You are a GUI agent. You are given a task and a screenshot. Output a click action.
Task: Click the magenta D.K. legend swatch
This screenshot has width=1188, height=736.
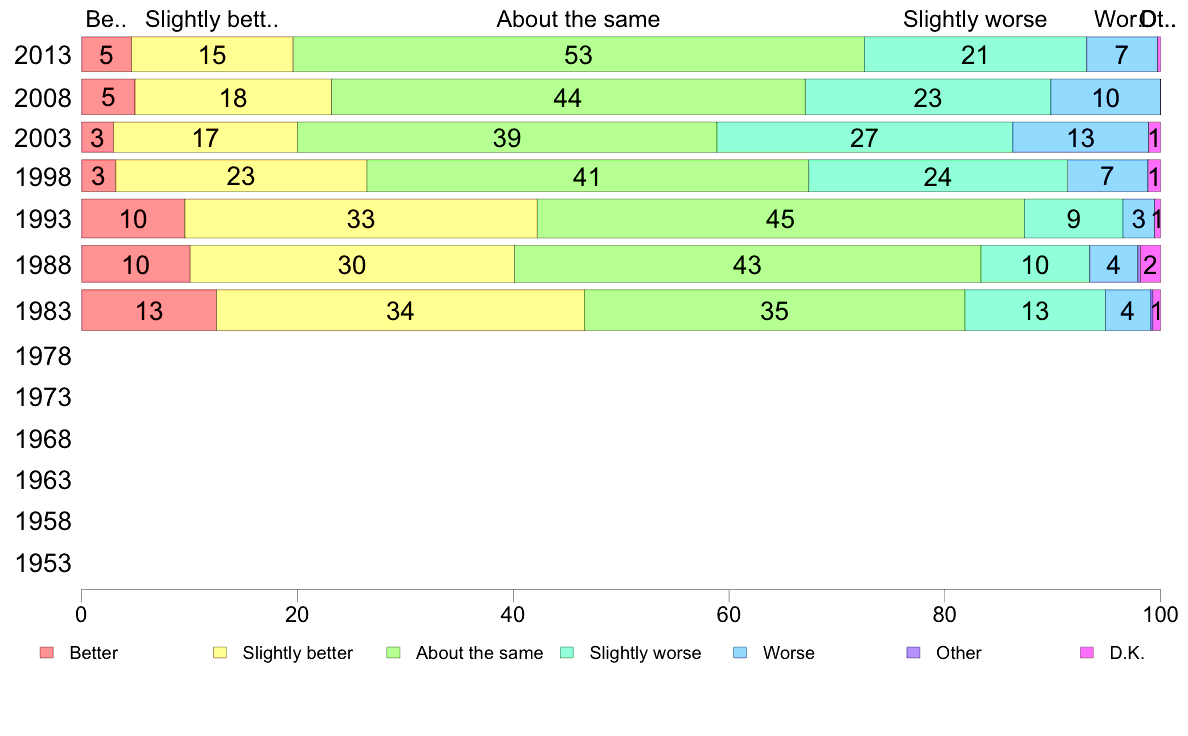click(x=1086, y=653)
